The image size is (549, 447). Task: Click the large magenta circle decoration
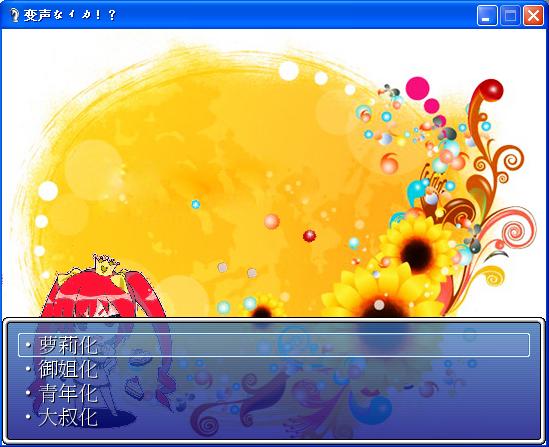[417, 88]
